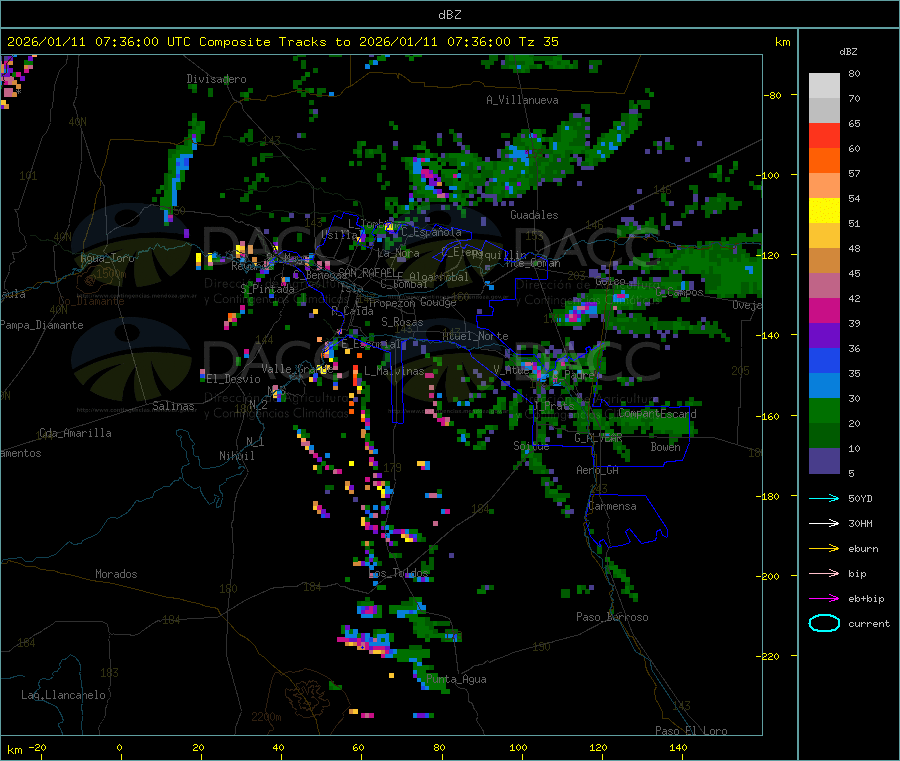This screenshot has width=900, height=761.
Task: Pick the 5 dBZ purple-gray swatch
Action: [x=824, y=461]
